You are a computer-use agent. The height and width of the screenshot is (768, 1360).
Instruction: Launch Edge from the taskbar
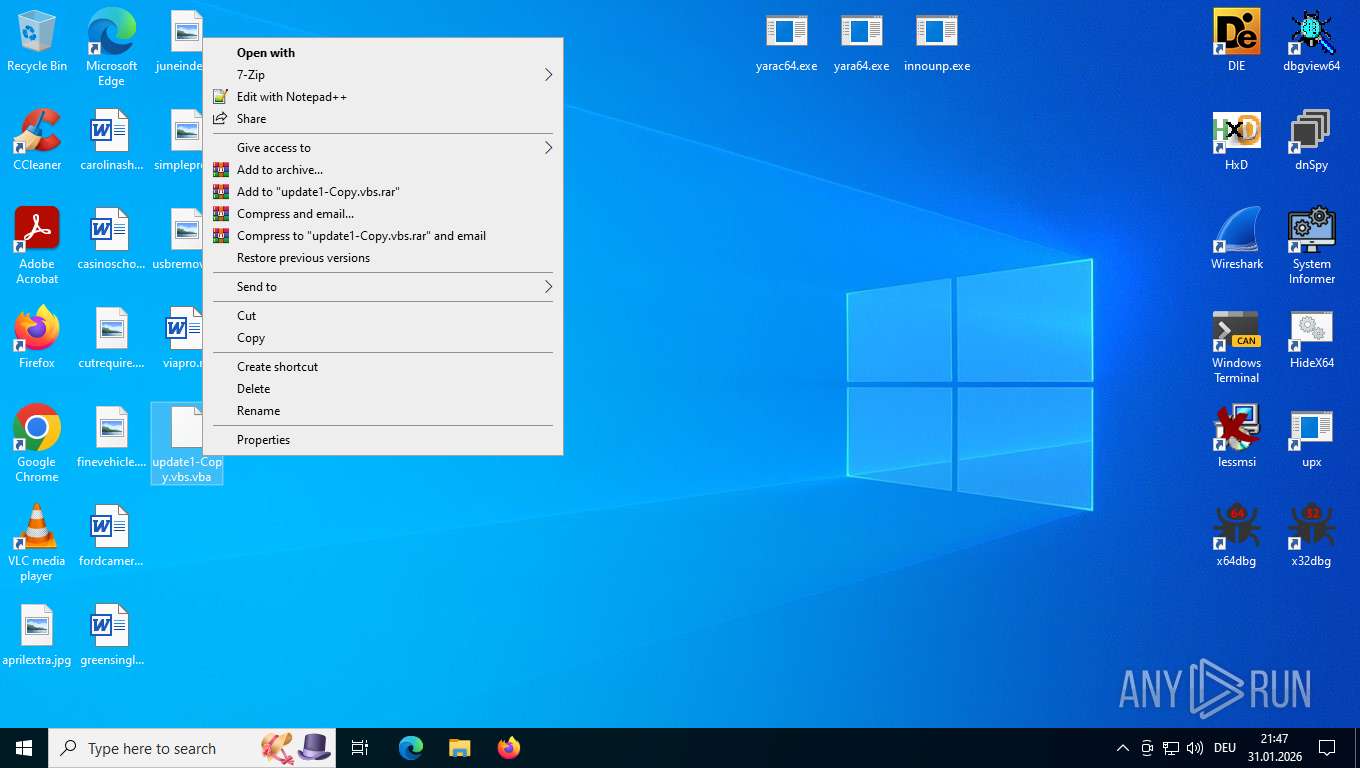click(x=411, y=748)
